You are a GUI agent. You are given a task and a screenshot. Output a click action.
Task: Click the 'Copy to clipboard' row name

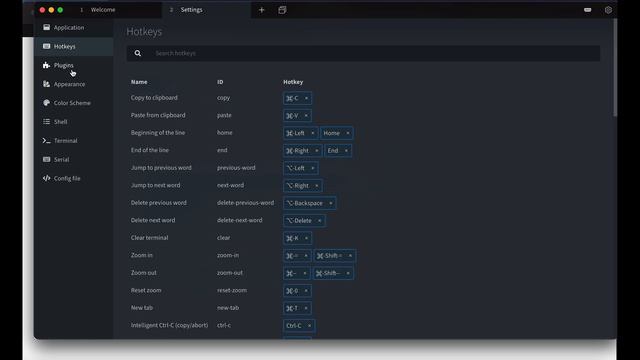click(x=154, y=98)
